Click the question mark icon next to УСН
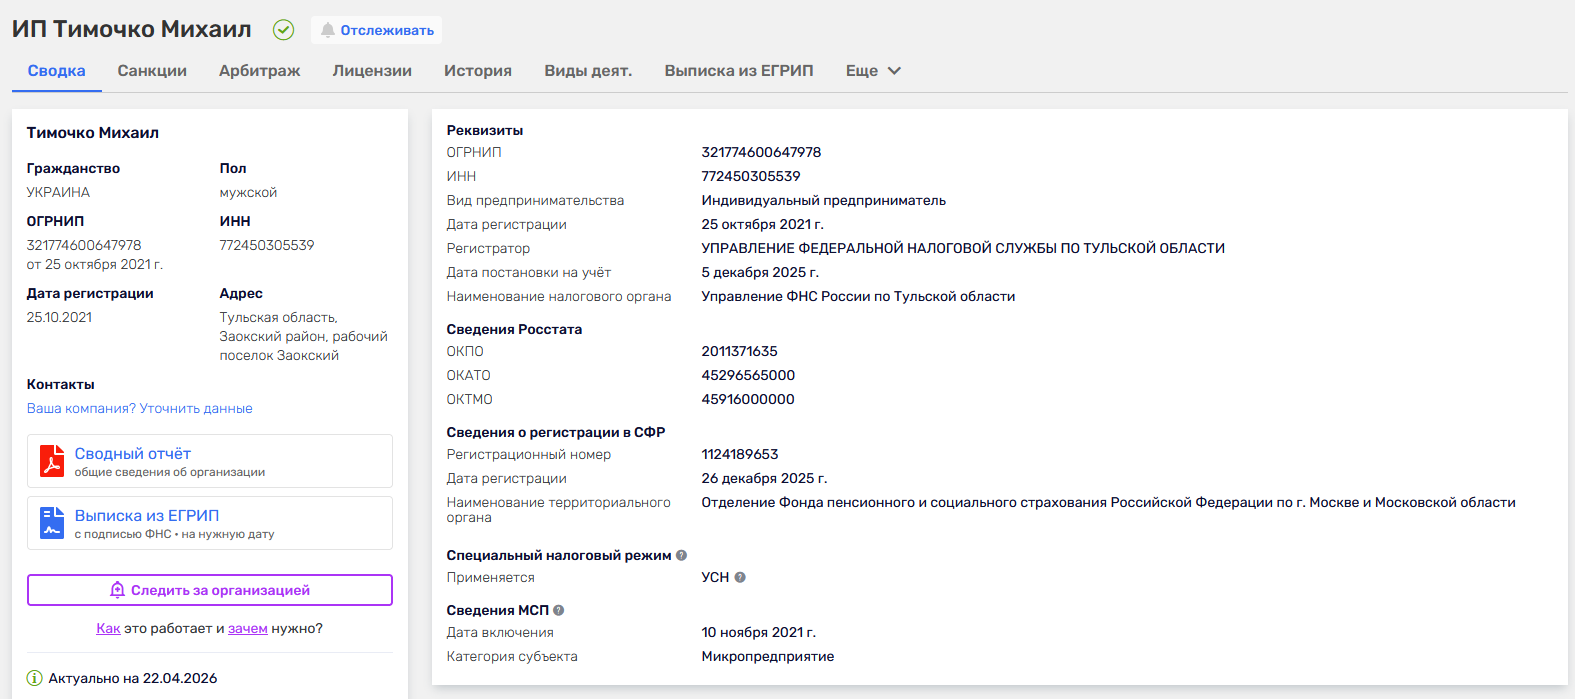The image size is (1575, 699). pos(740,577)
